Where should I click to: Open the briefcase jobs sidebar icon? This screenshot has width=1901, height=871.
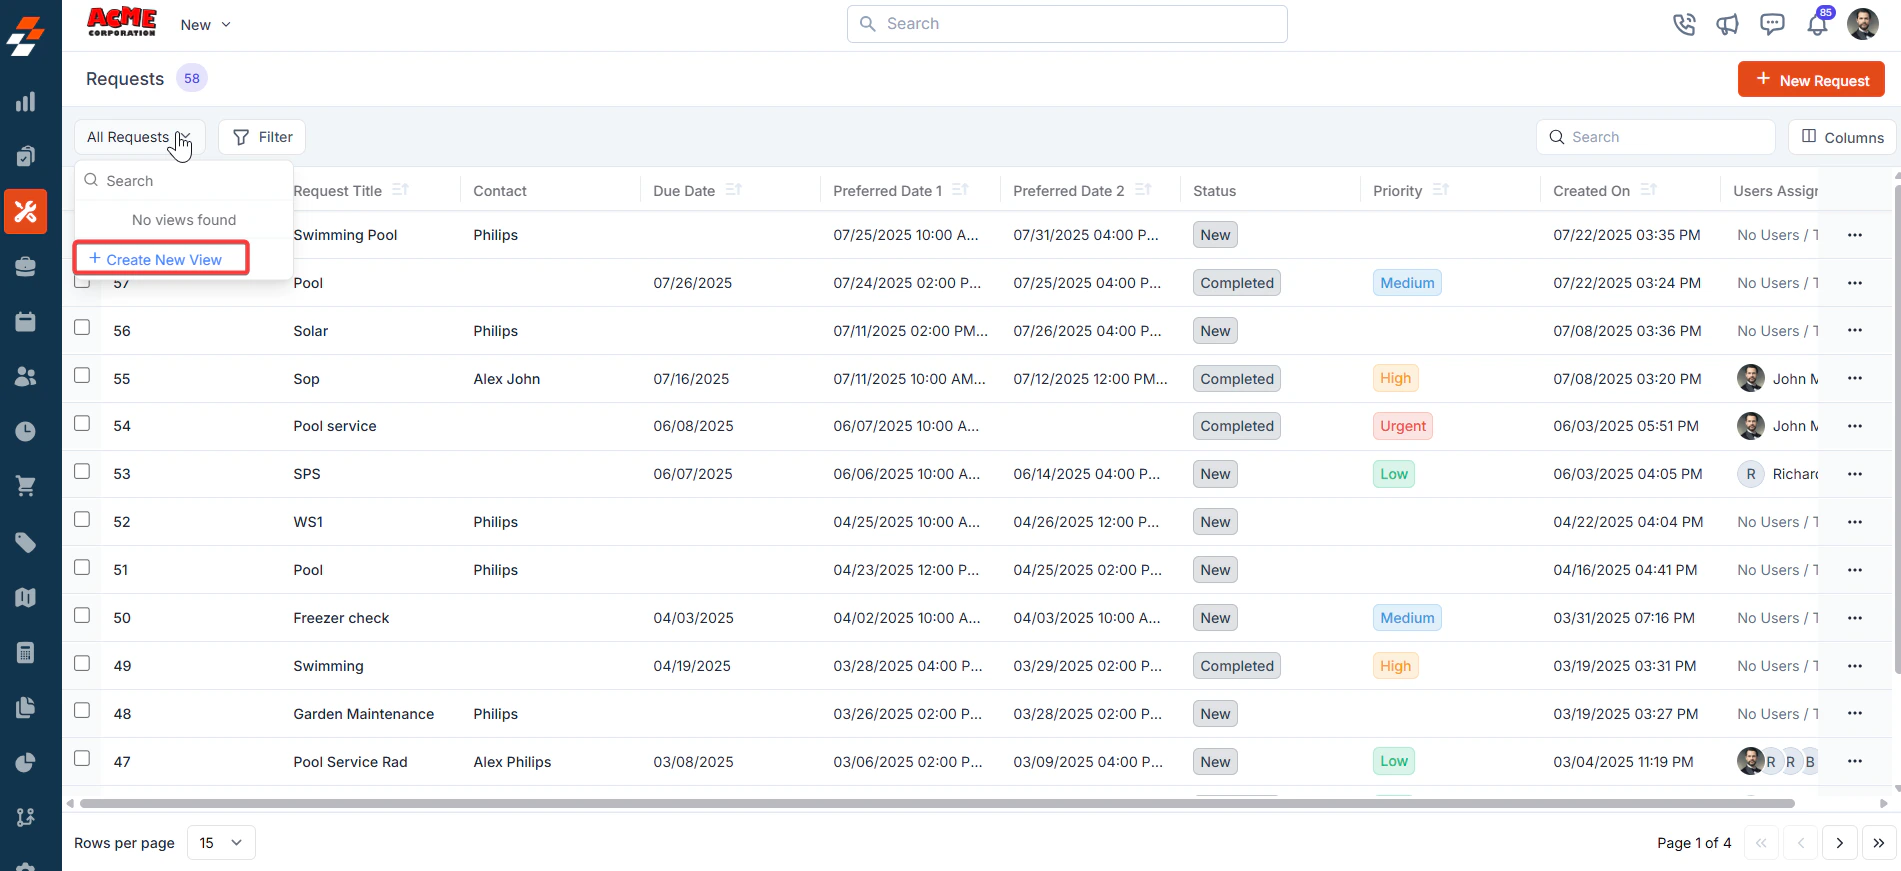tap(26, 266)
